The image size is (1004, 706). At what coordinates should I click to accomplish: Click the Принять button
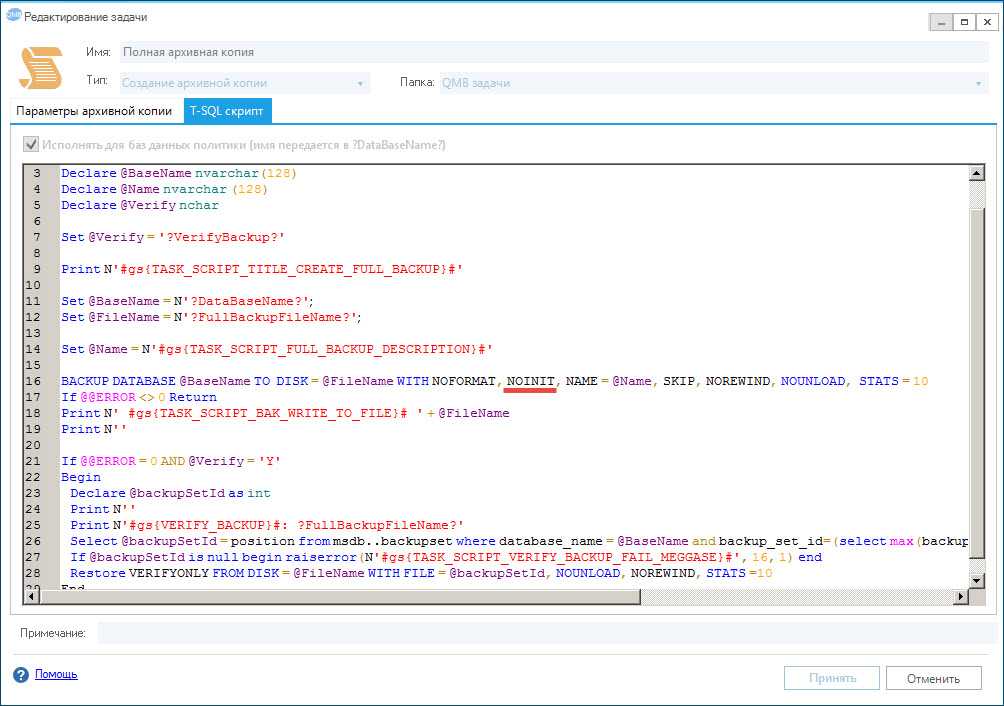point(832,678)
